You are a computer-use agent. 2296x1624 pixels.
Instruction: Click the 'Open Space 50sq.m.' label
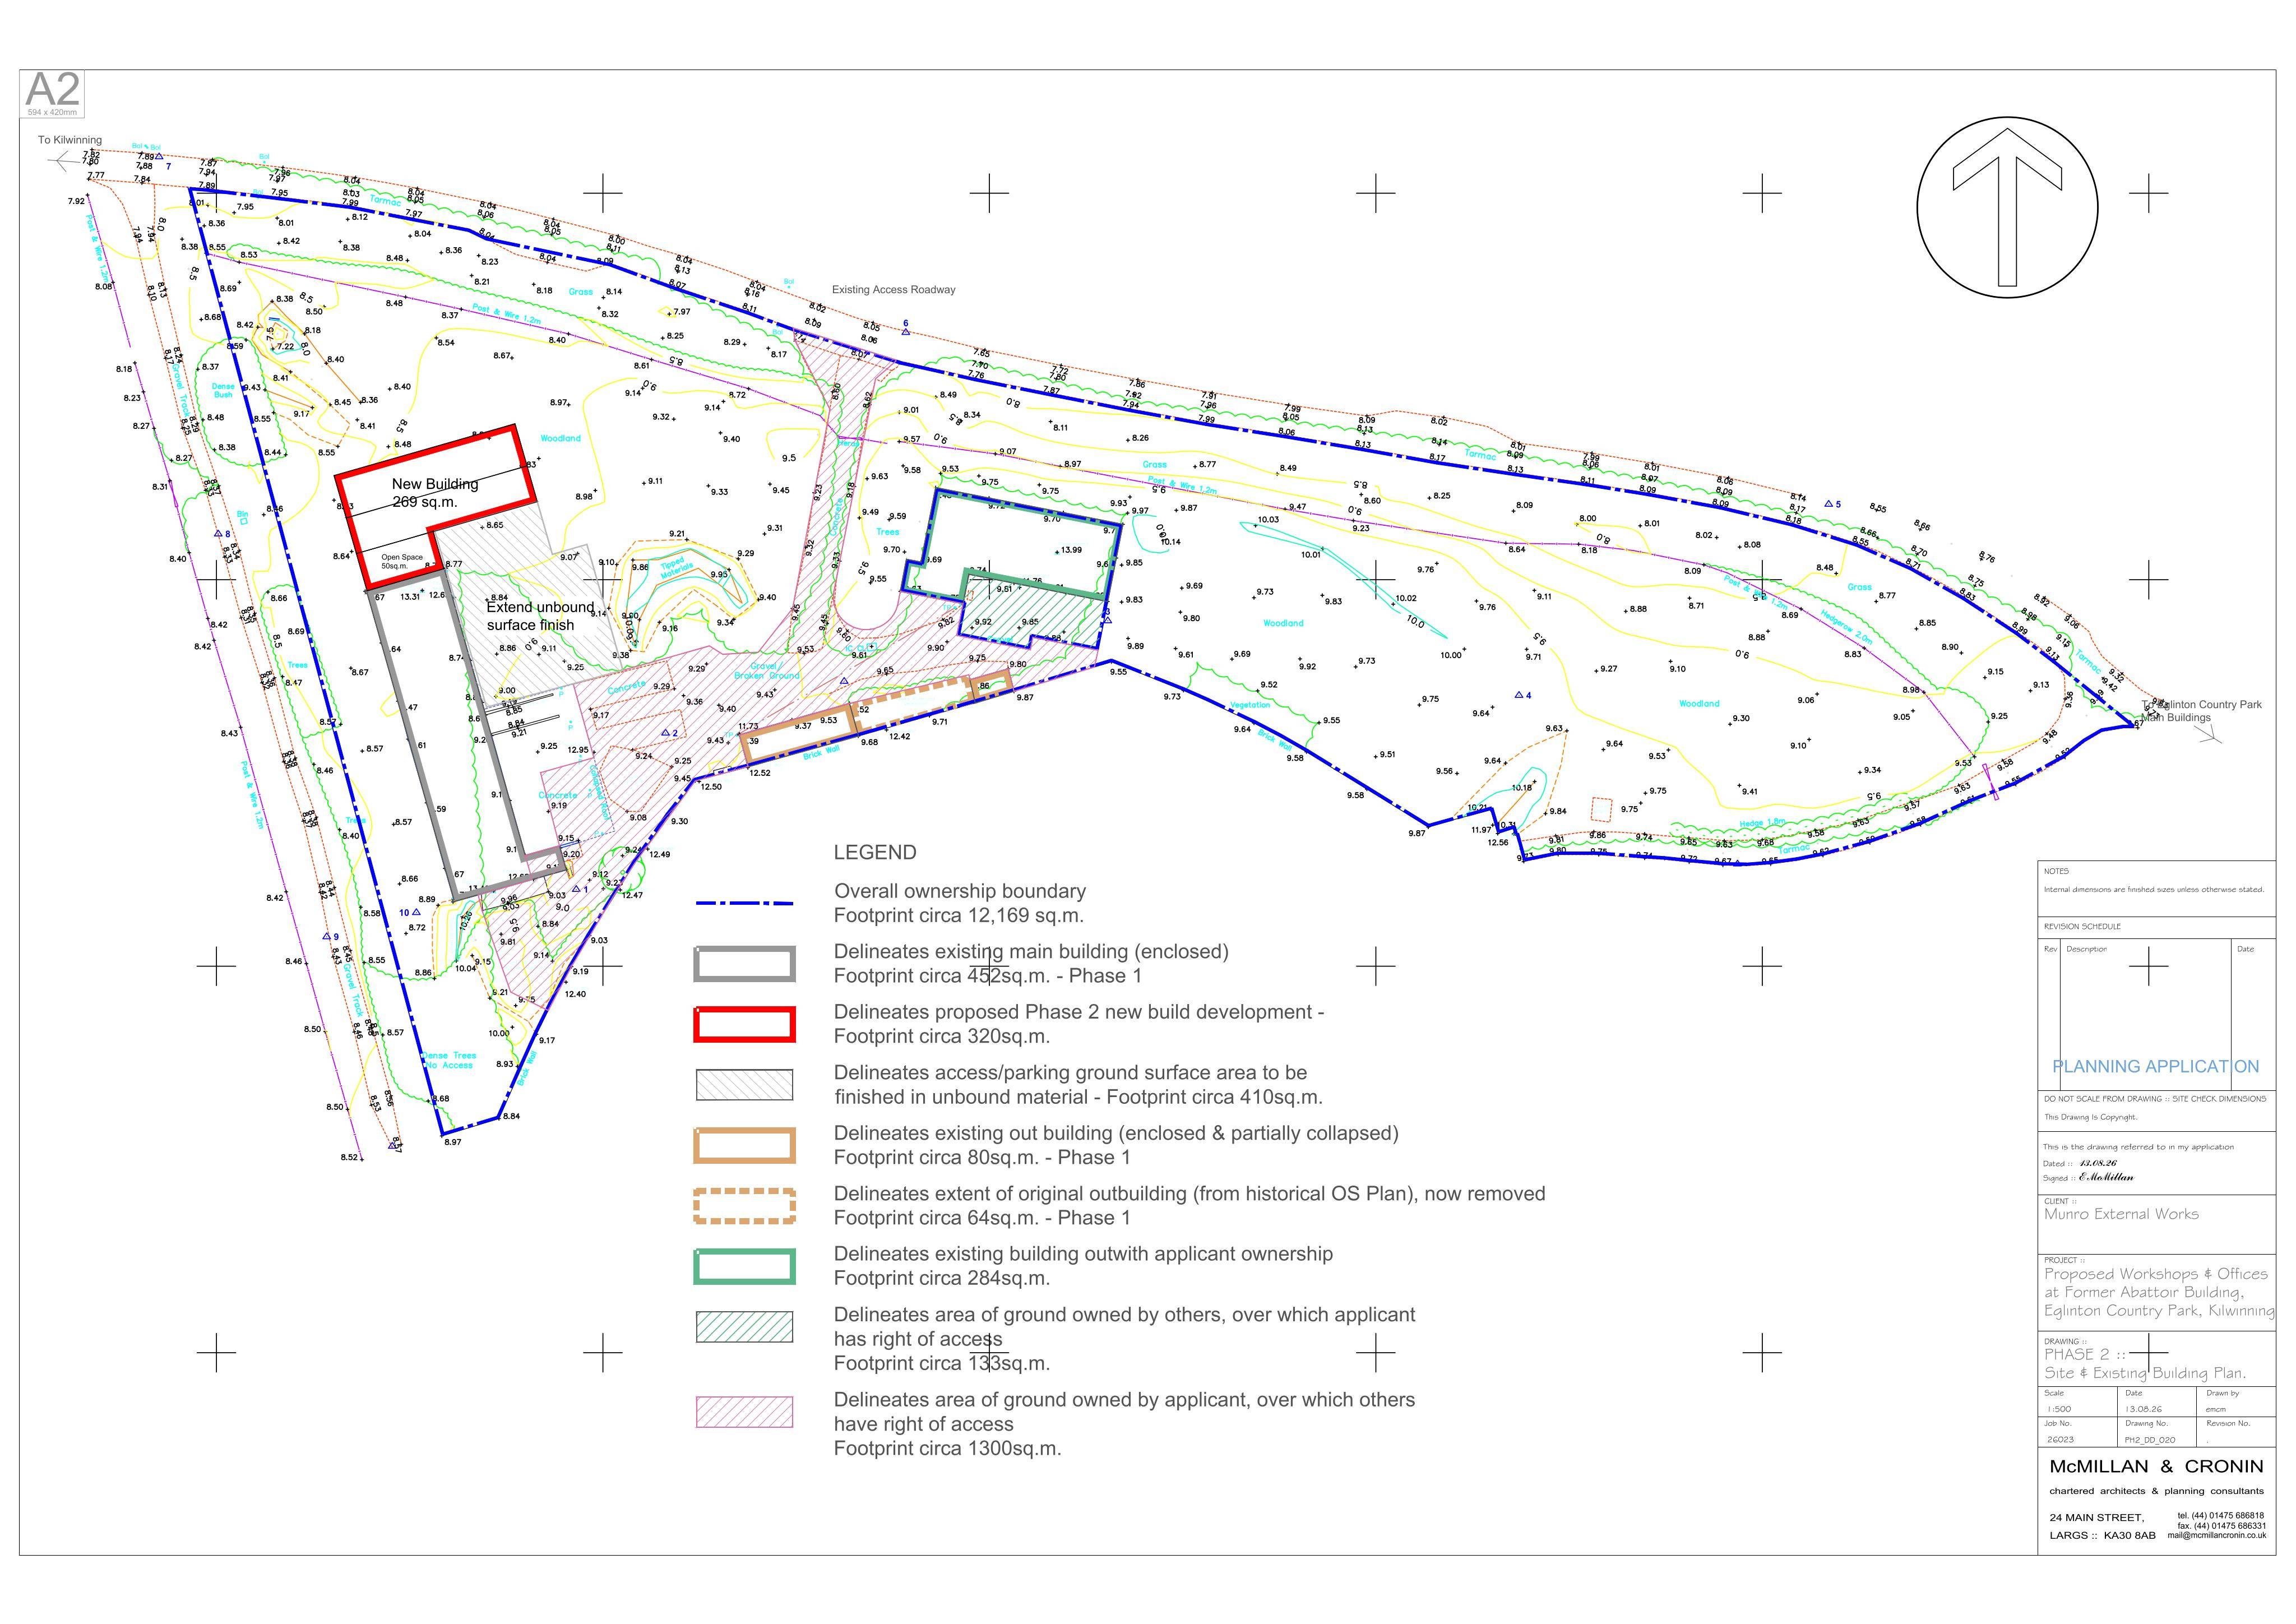point(402,561)
